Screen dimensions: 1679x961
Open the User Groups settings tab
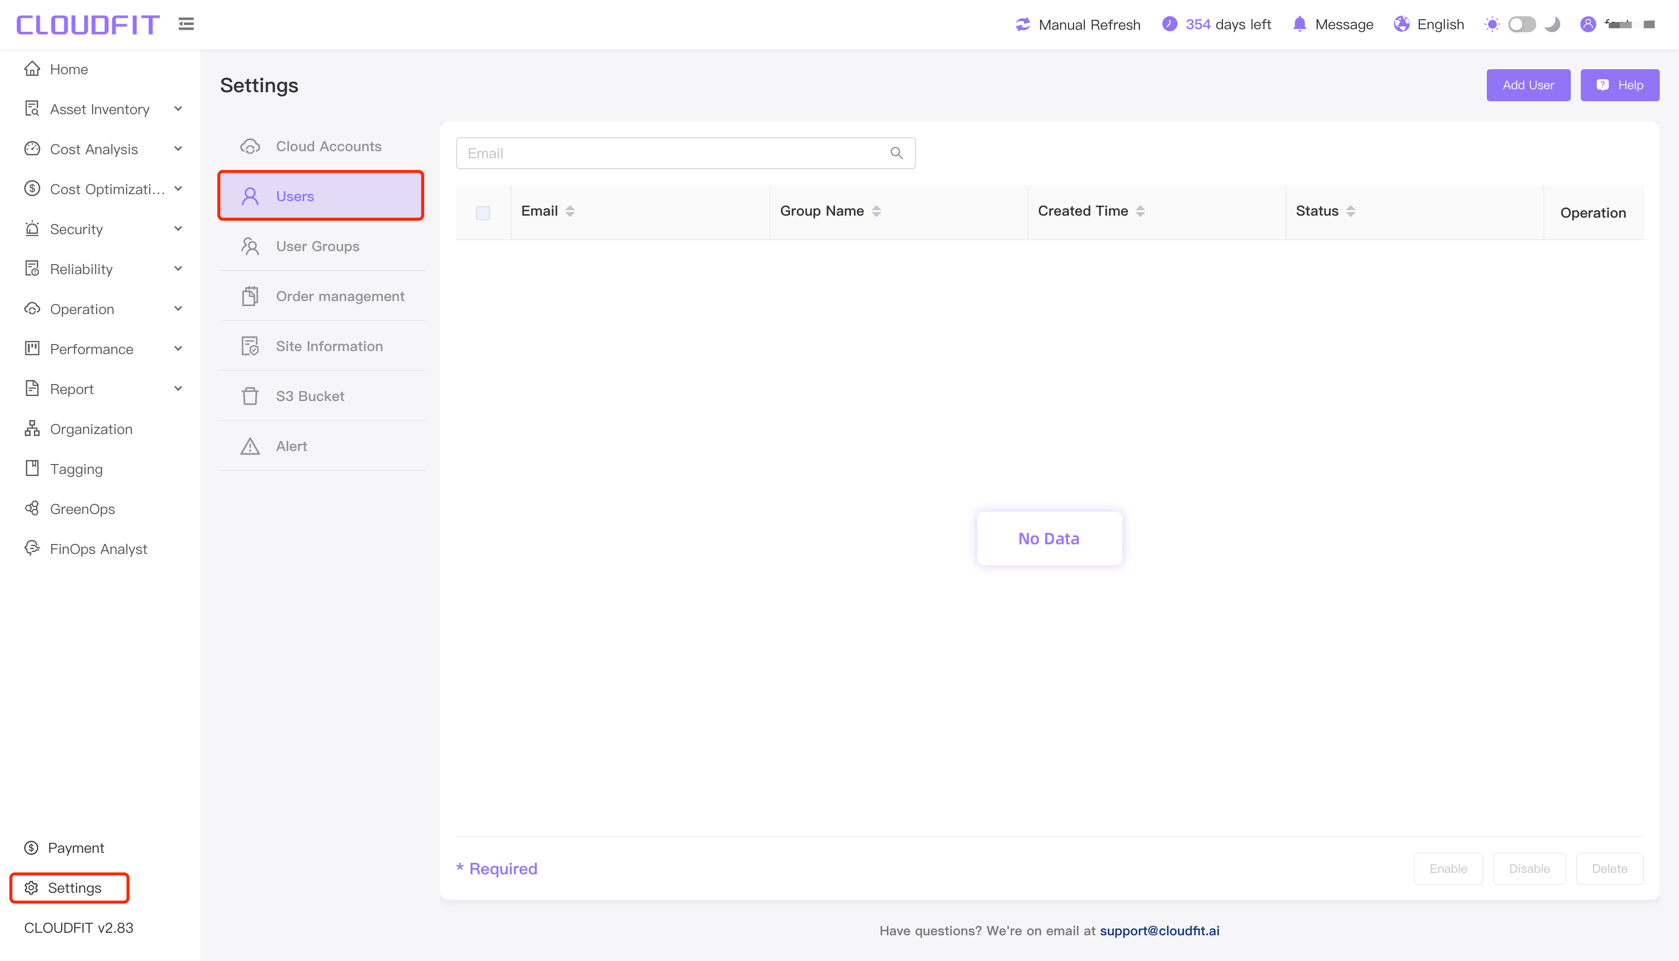coord(321,246)
